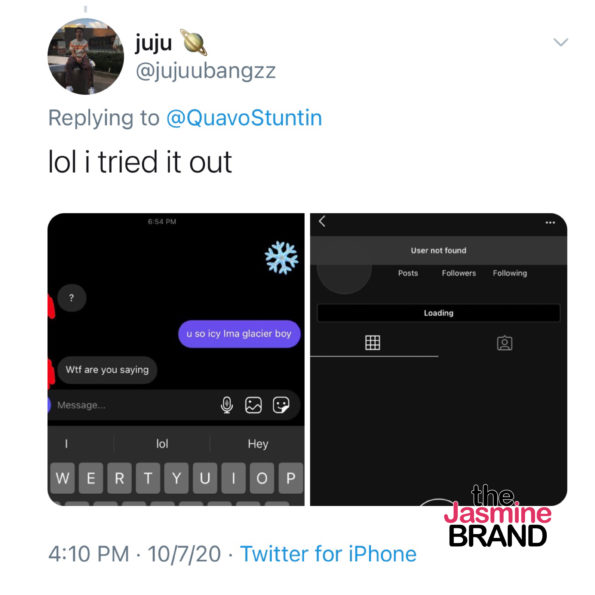
Task: Tap the "Wtf are you saying" message
Action: tap(107, 370)
